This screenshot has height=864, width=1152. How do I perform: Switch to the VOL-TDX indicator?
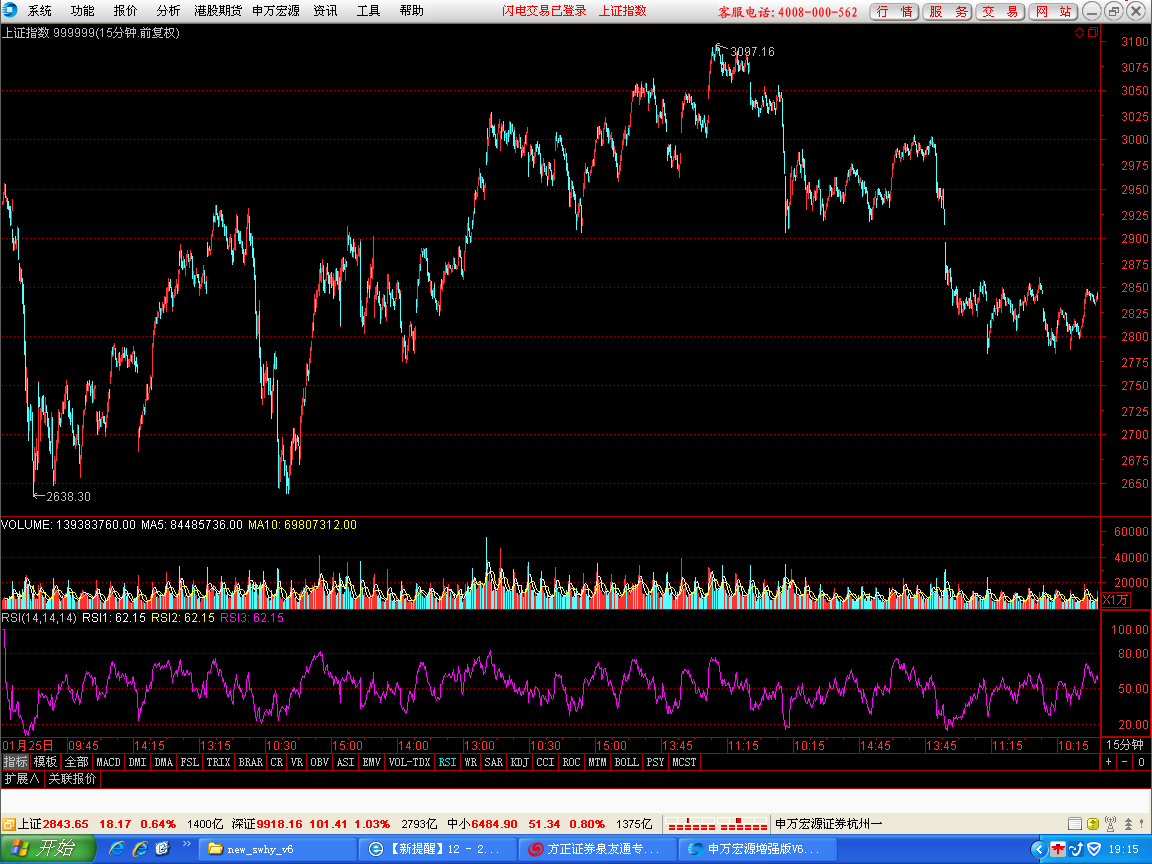pos(409,762)
